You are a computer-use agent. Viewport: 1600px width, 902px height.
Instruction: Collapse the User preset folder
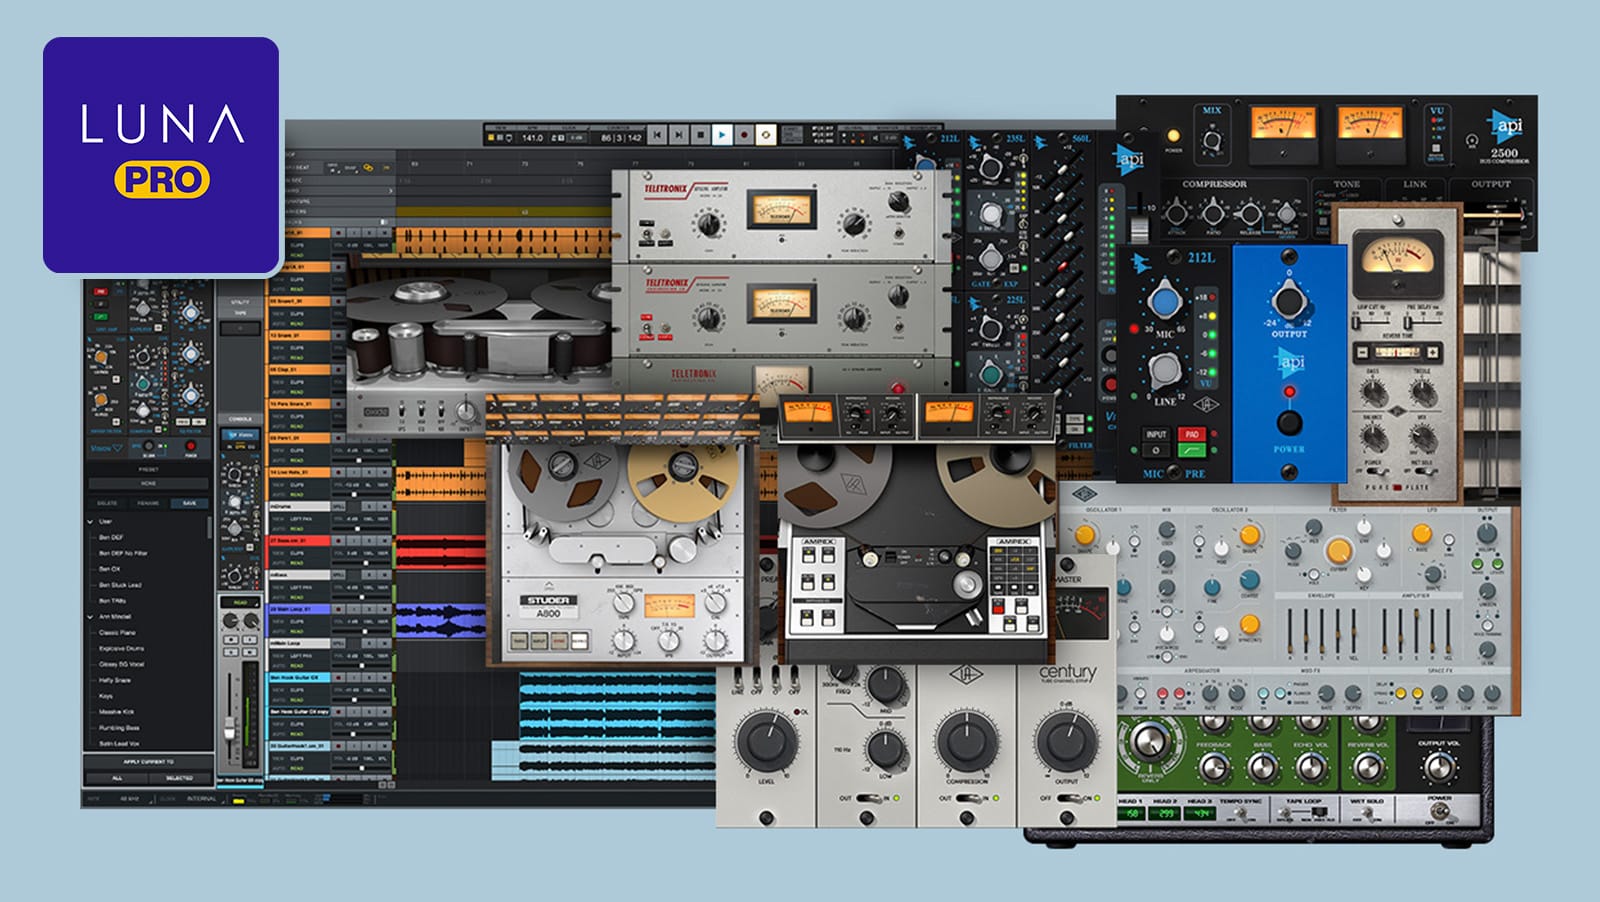pos(91,521)
